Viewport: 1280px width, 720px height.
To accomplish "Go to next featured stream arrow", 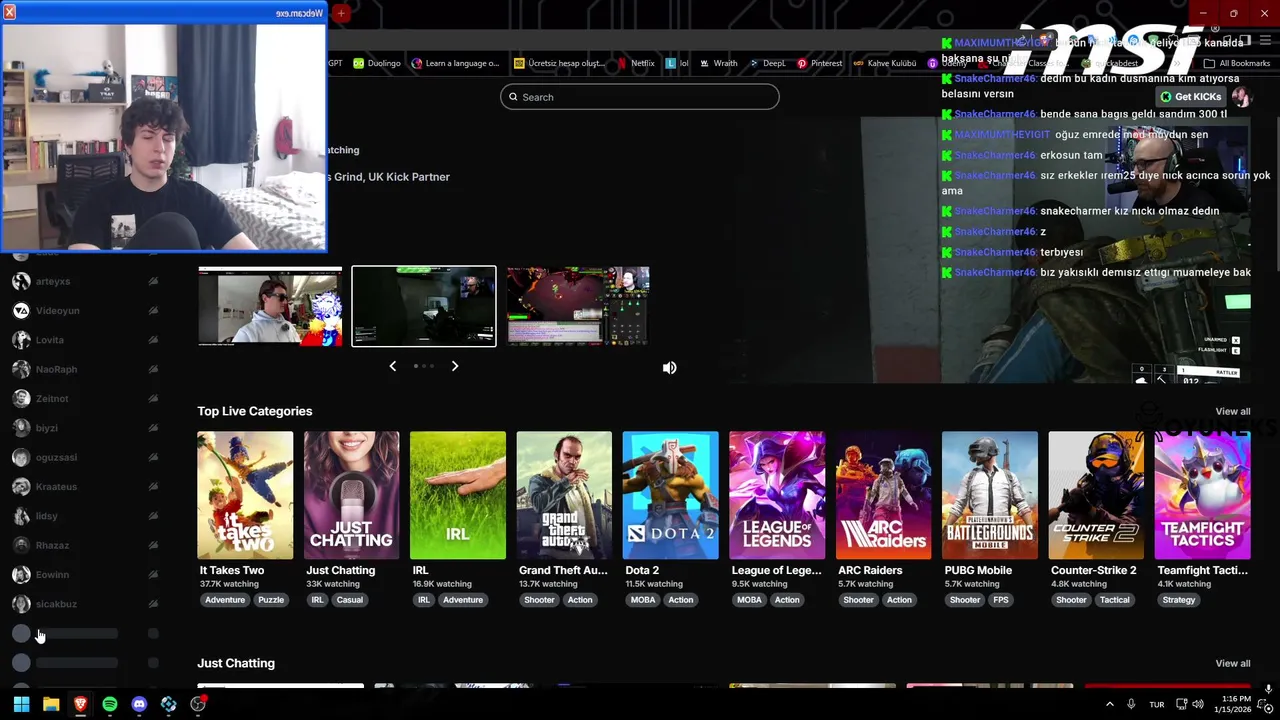I will click(x=455, y=366).
